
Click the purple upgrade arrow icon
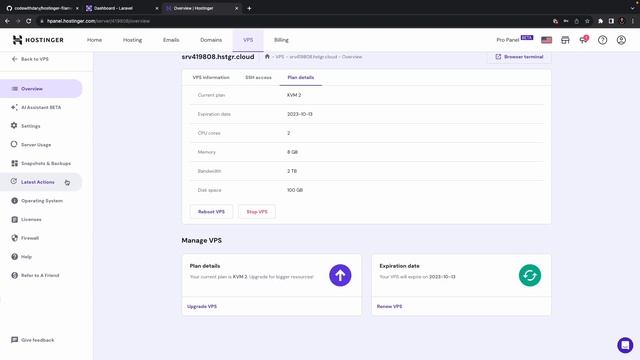pyautogui.click(x=340, y=276)
